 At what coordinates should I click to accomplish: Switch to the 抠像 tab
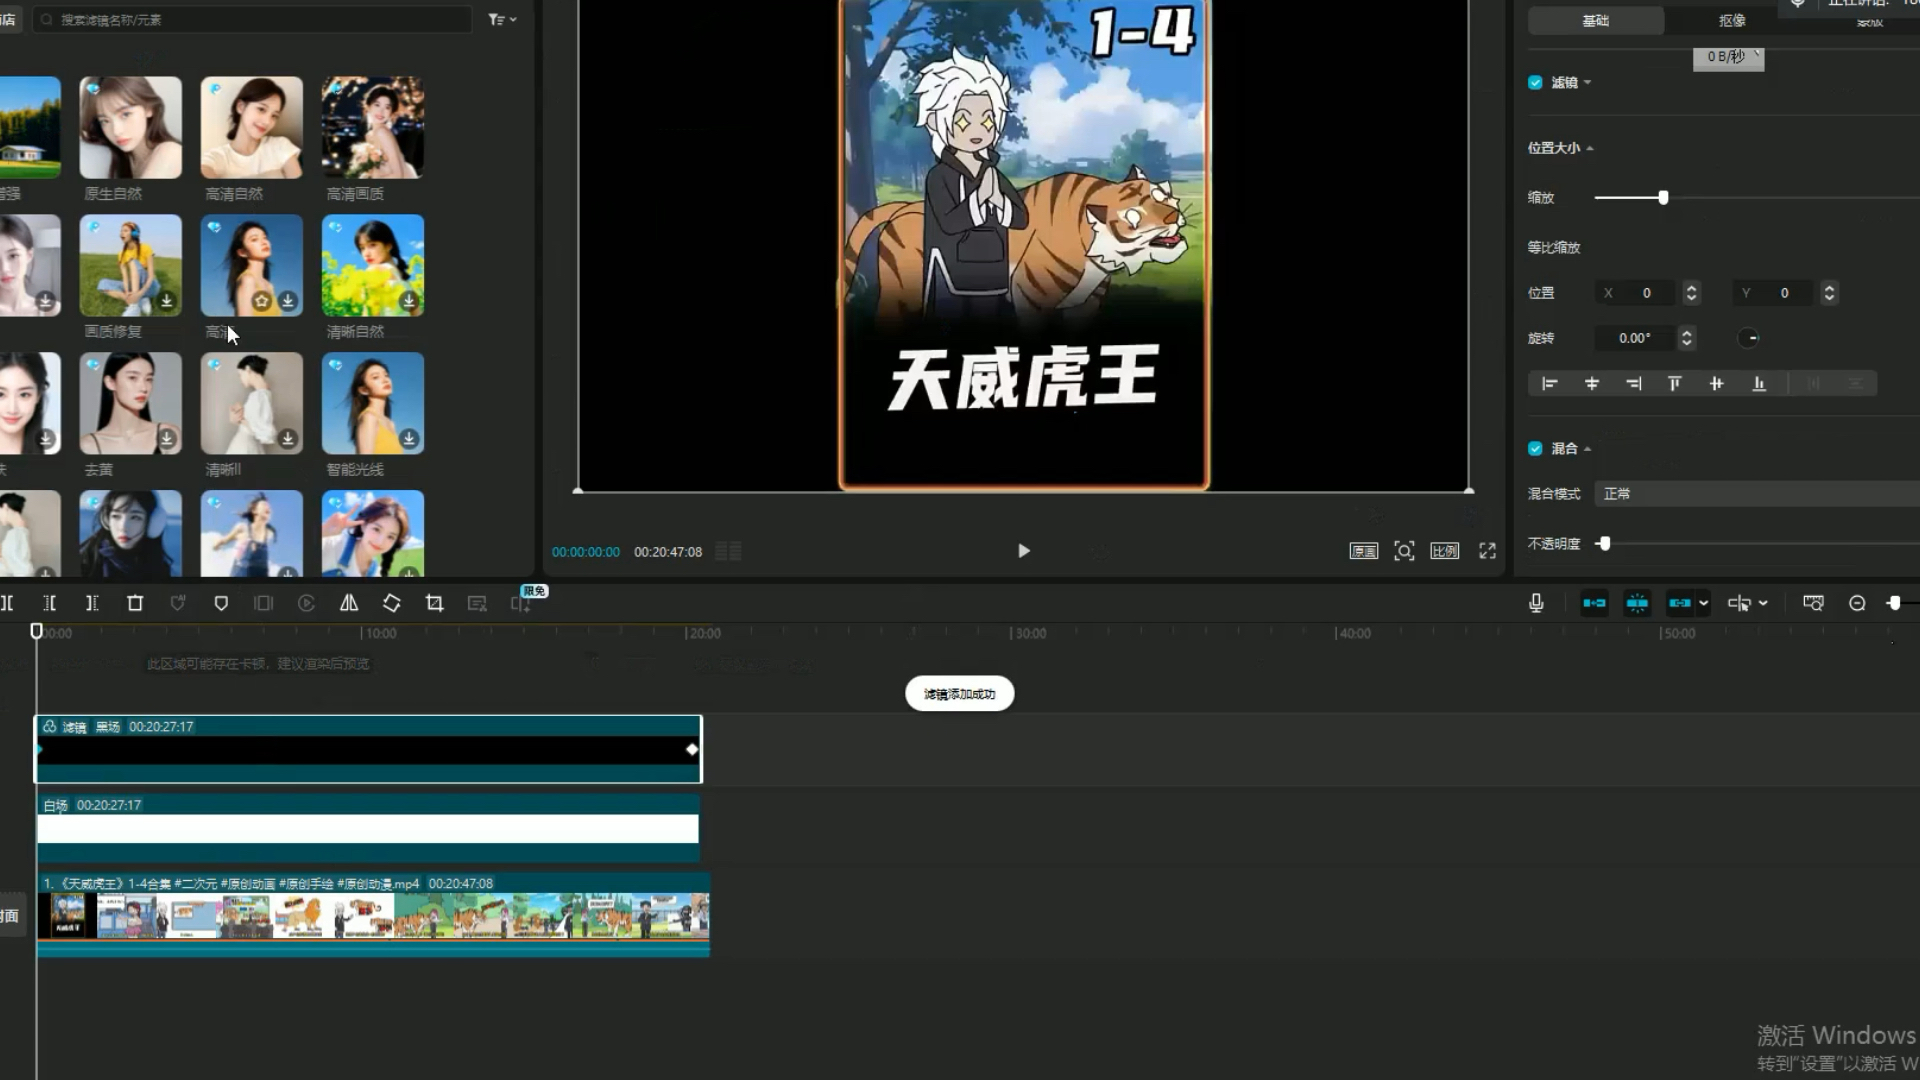tap(1732, 20)
